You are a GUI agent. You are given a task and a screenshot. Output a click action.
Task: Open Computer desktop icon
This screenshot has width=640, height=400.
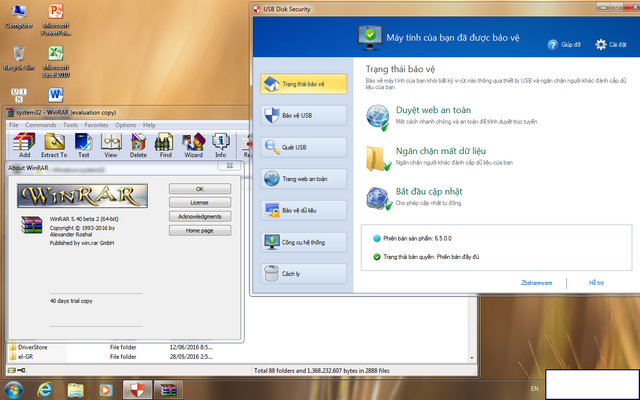(18, 17)
